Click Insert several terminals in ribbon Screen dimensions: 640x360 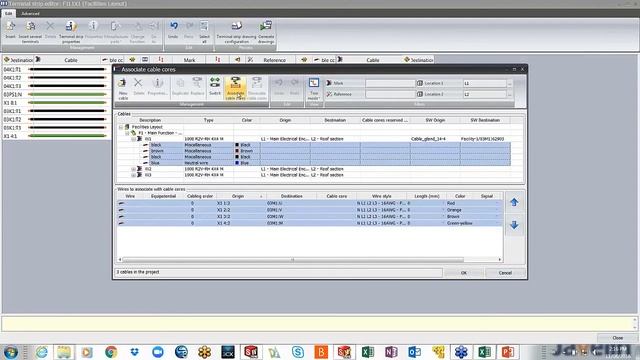coord(30,32)
